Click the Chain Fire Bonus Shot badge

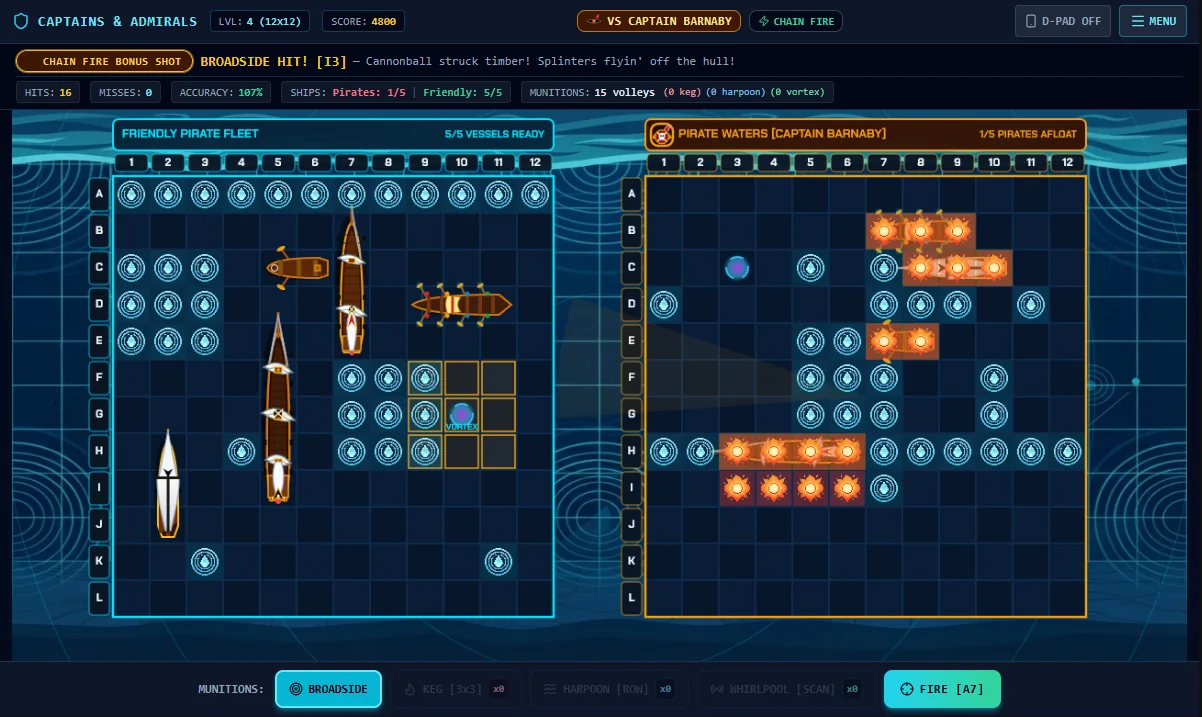click(104, 62)
